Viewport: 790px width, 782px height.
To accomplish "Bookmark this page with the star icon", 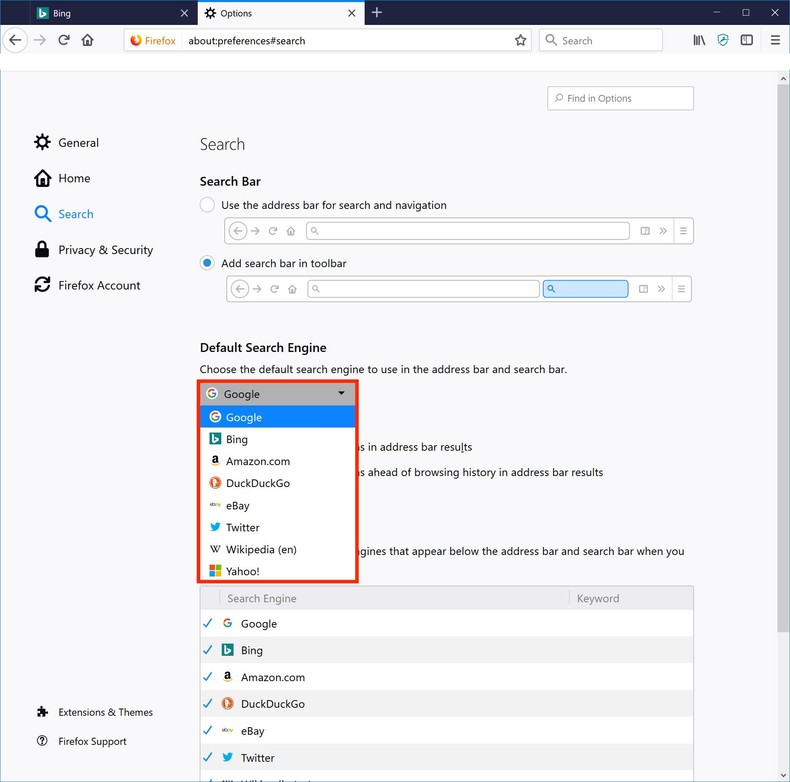I will click(x=520, y=41).
